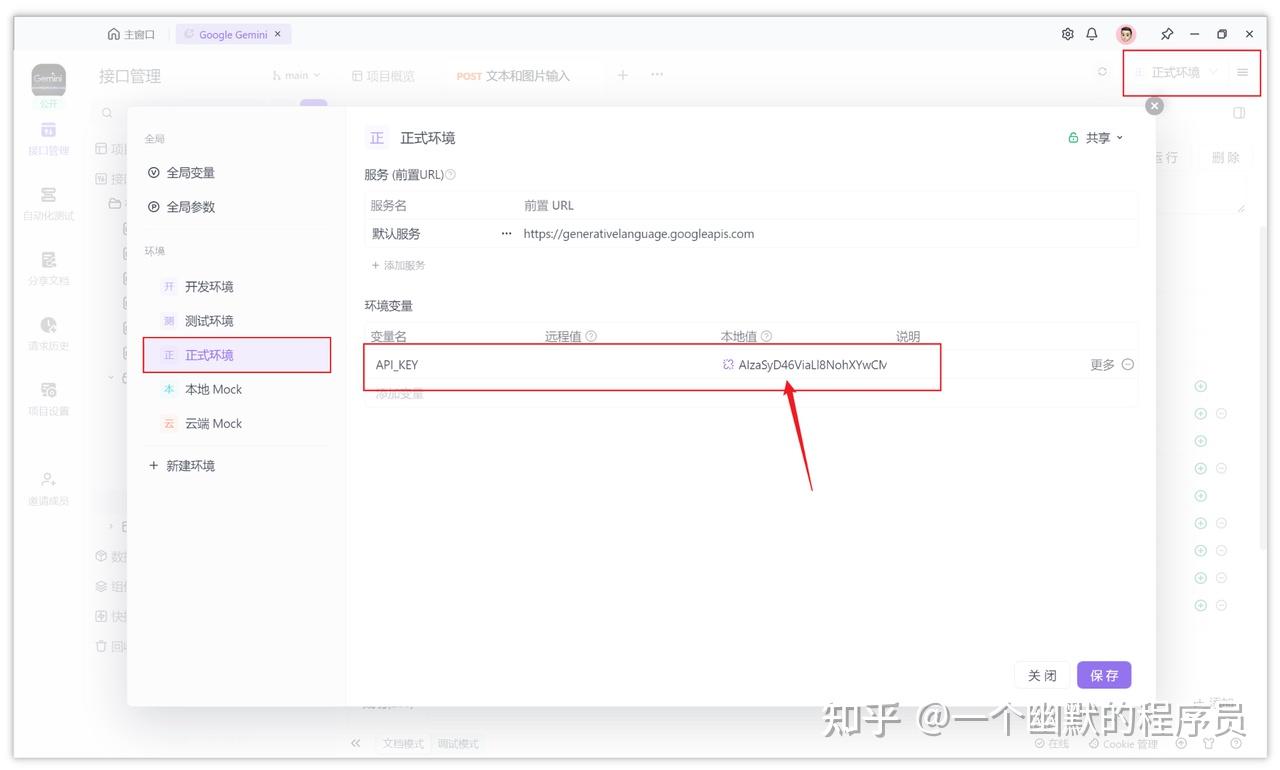Switch to 本地 Mock environment
This screenshot has width=1280, height=770.
coord(213,389)
